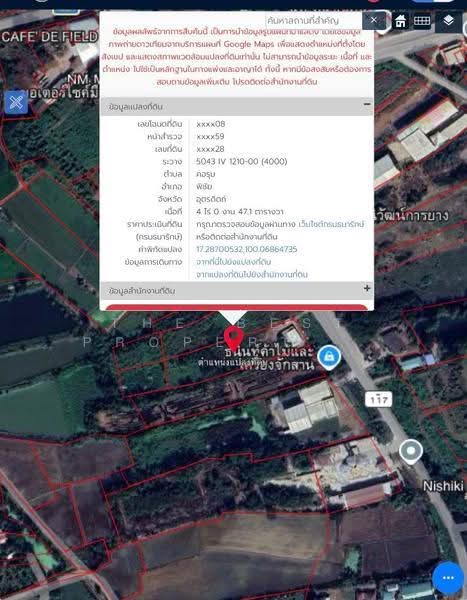Select the area value 4 ไร่ 0 งาน 47.1 ตารางวา
Screen dimensions: 467x600
(240, 212)
